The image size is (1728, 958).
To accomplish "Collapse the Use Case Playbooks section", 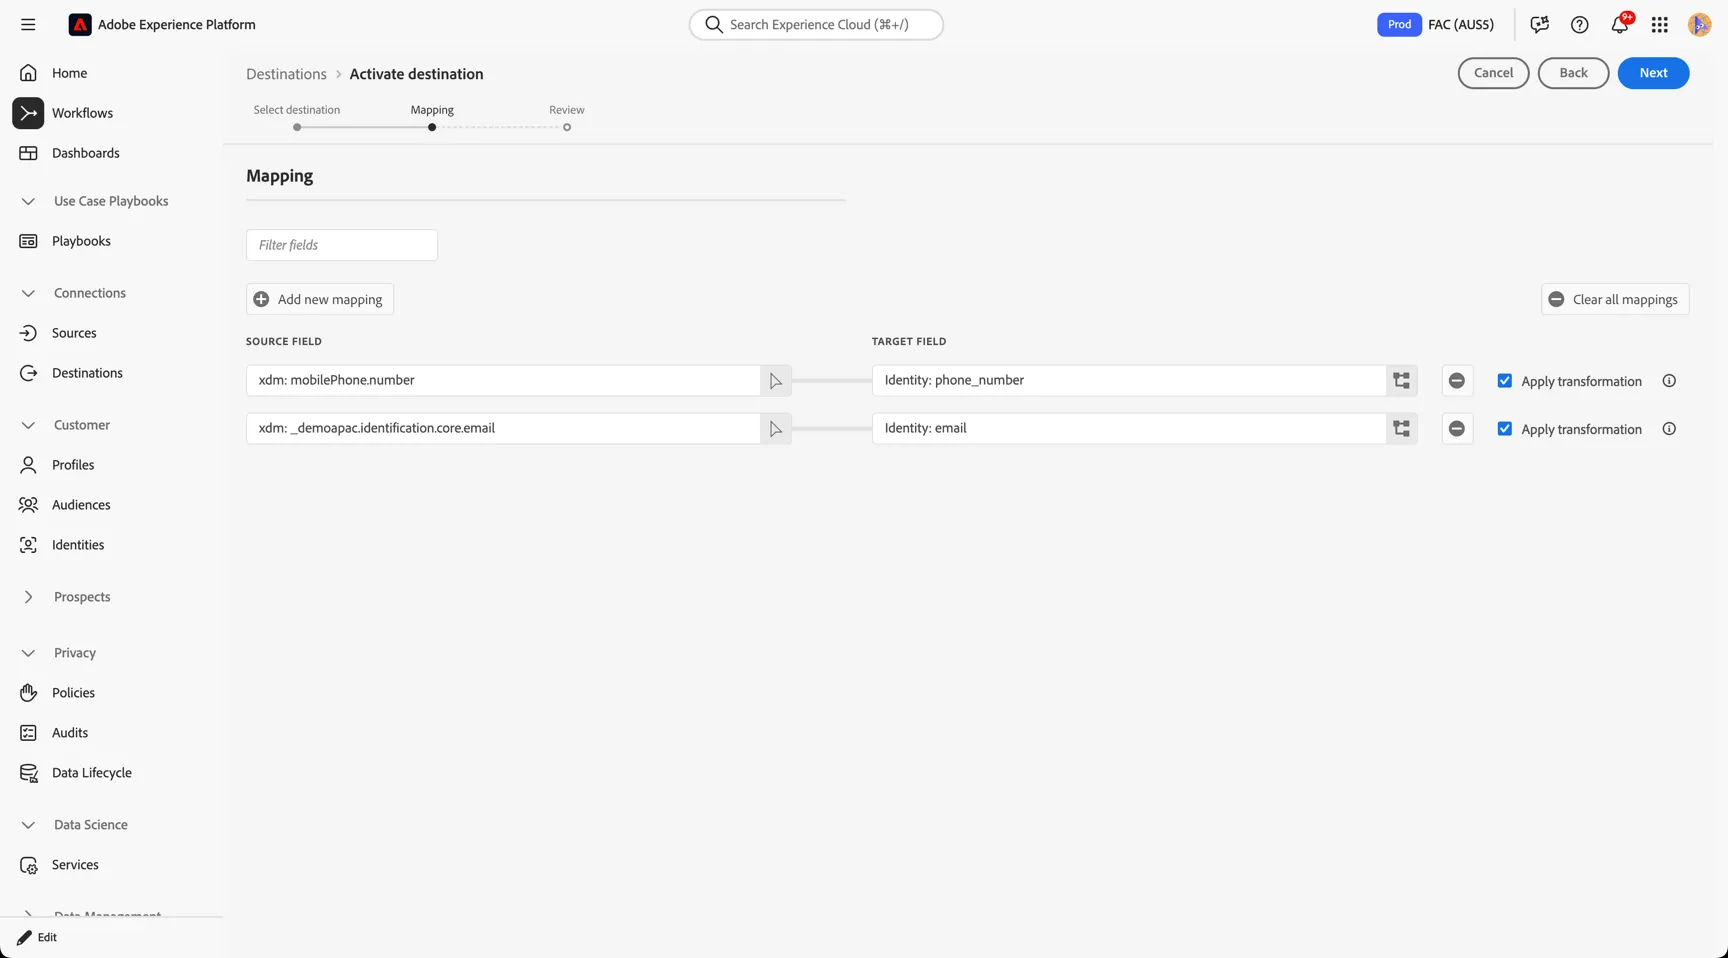I will click(x=28, y=201).
